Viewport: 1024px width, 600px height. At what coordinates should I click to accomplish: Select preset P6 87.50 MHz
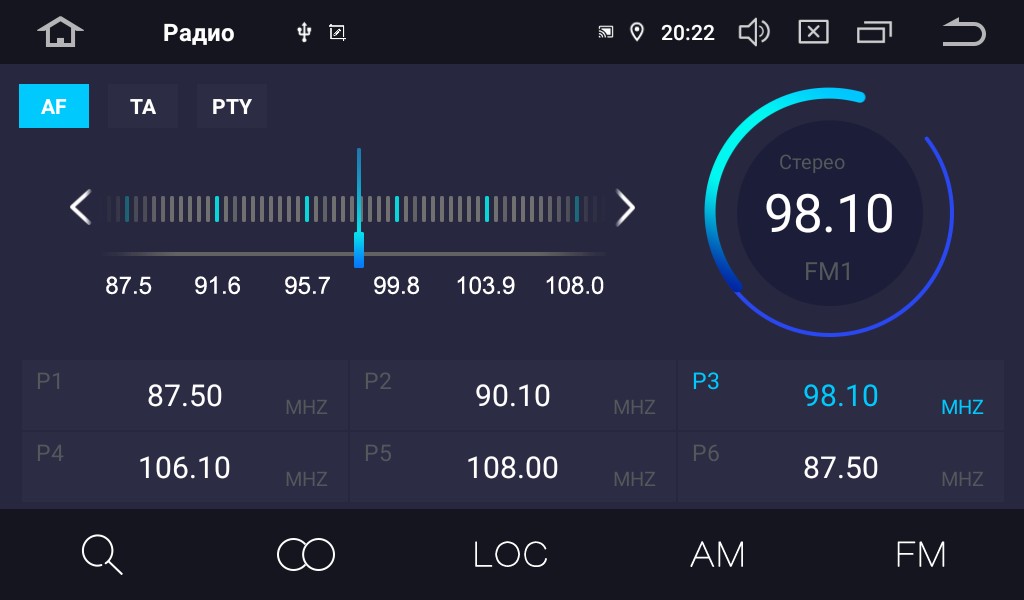tap(840, 467)
